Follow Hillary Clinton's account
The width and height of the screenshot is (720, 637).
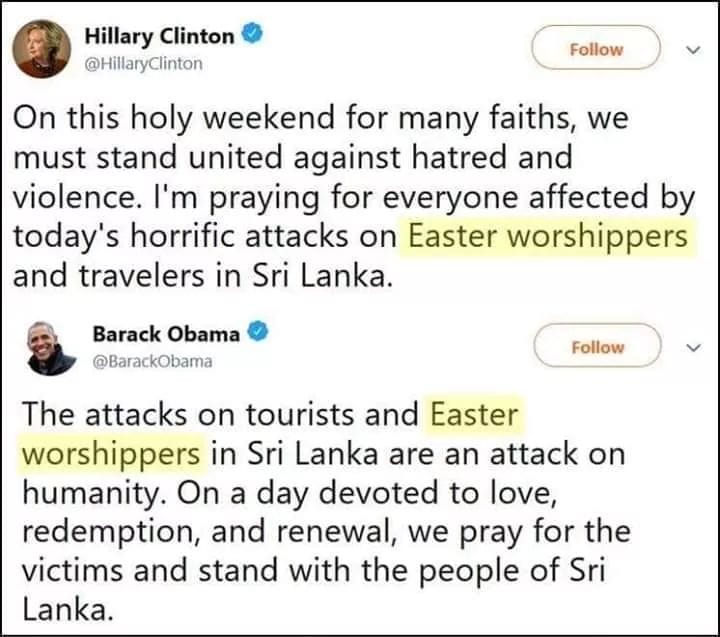click(597, 49)
